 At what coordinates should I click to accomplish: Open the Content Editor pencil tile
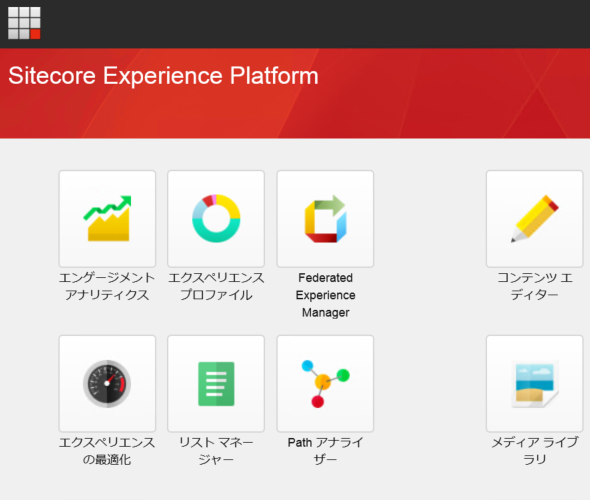pos(534,219)
